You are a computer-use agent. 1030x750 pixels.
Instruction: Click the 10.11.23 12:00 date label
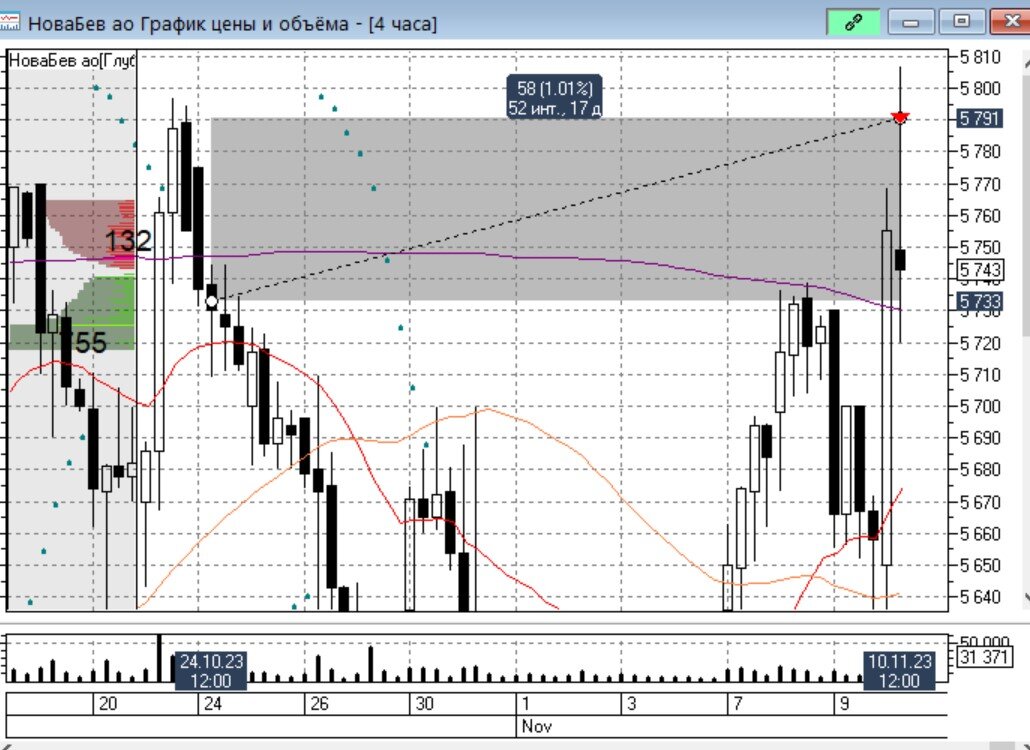pyautogui.click(x=899, y=671)
